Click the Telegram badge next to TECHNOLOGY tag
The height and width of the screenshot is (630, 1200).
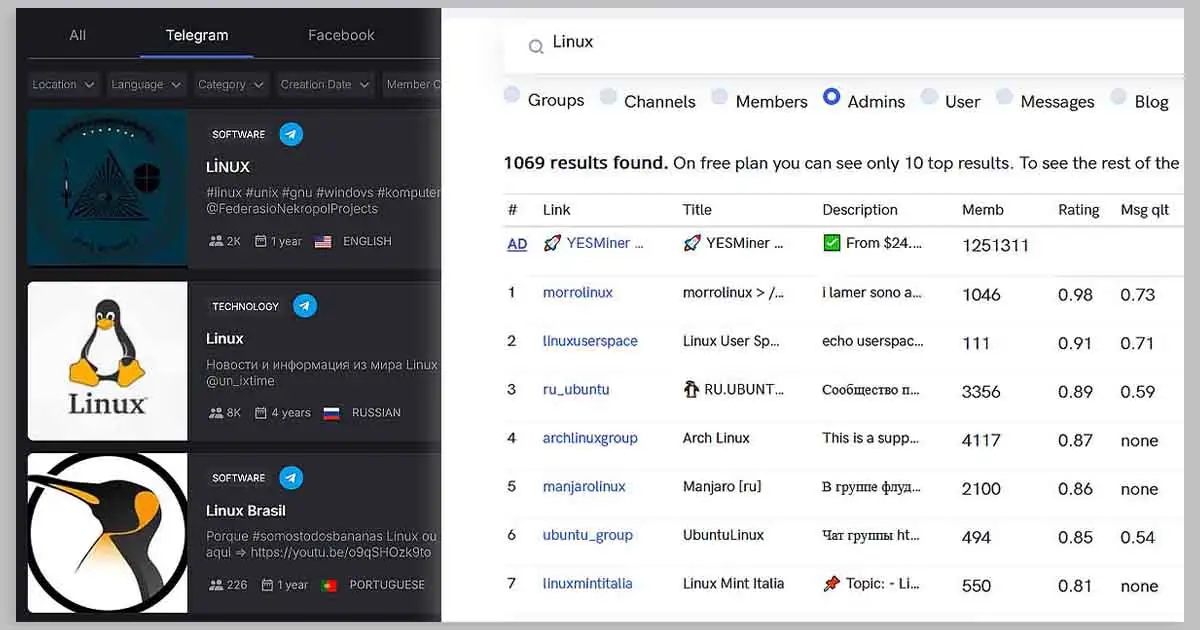[305, 306]
